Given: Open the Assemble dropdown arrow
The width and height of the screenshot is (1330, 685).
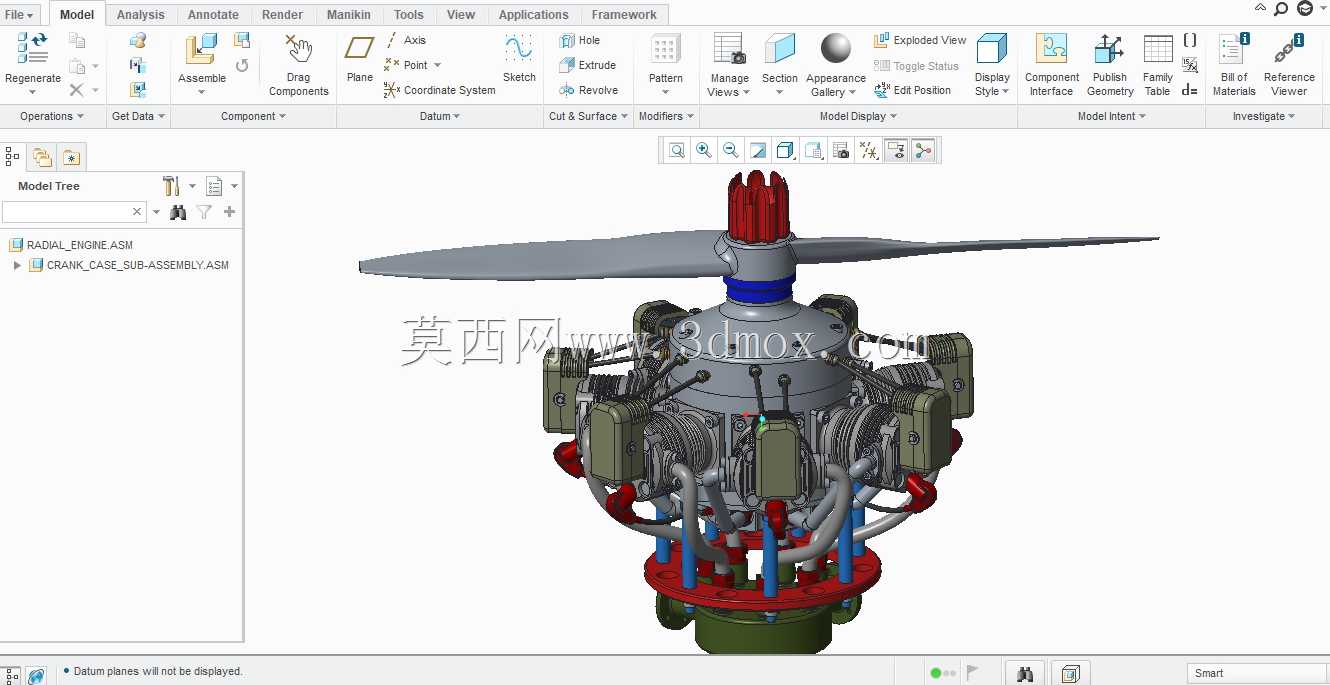Looking at the screenshot, I should pyautogui.click(x=201, y=92).
